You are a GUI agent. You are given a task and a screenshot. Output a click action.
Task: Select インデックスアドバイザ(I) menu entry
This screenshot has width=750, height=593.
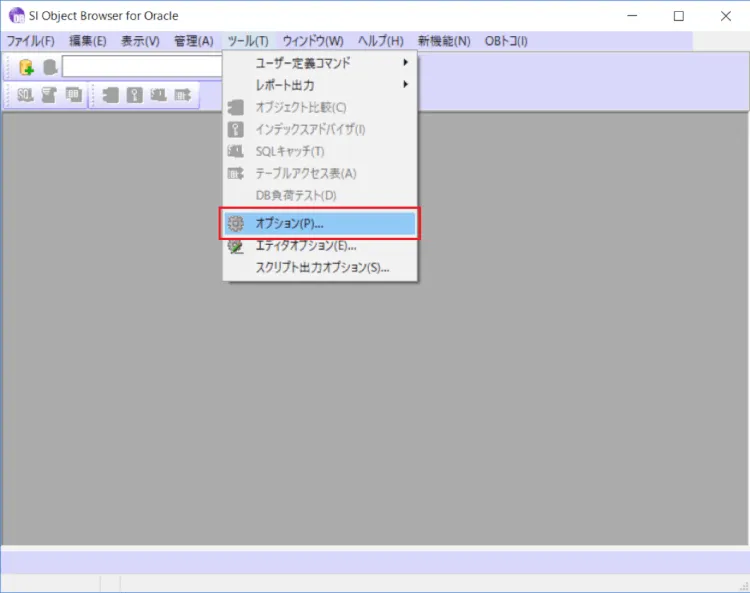click(320, 129)
